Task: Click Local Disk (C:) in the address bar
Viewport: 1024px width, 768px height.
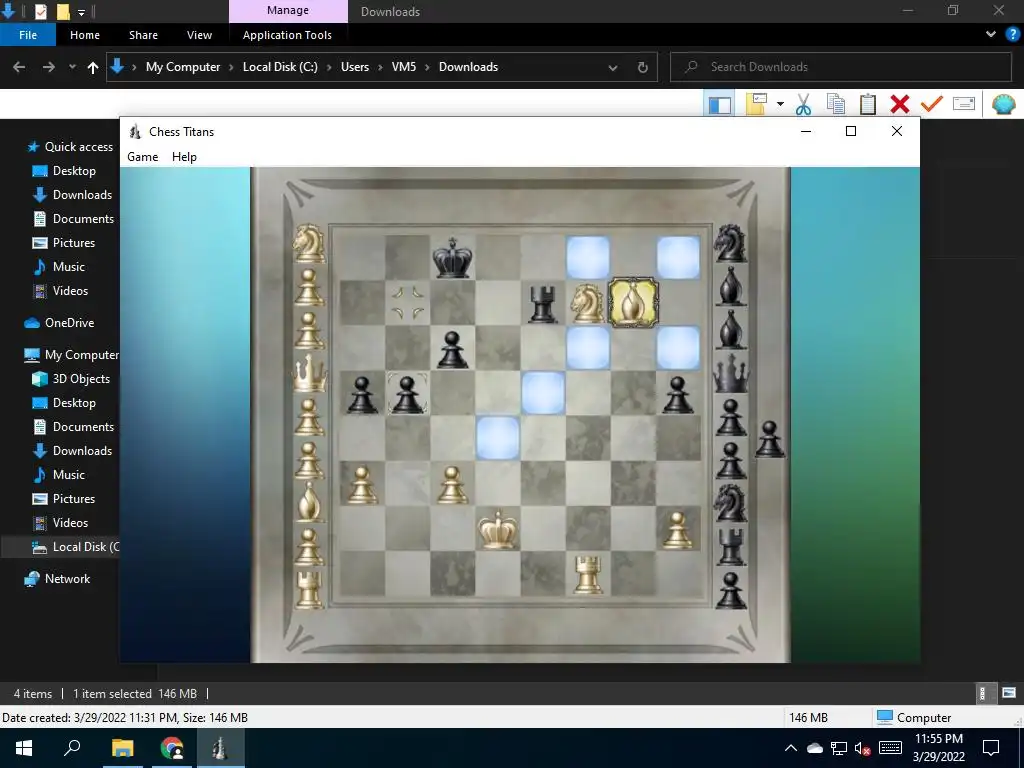Action: tap(280, 67)
